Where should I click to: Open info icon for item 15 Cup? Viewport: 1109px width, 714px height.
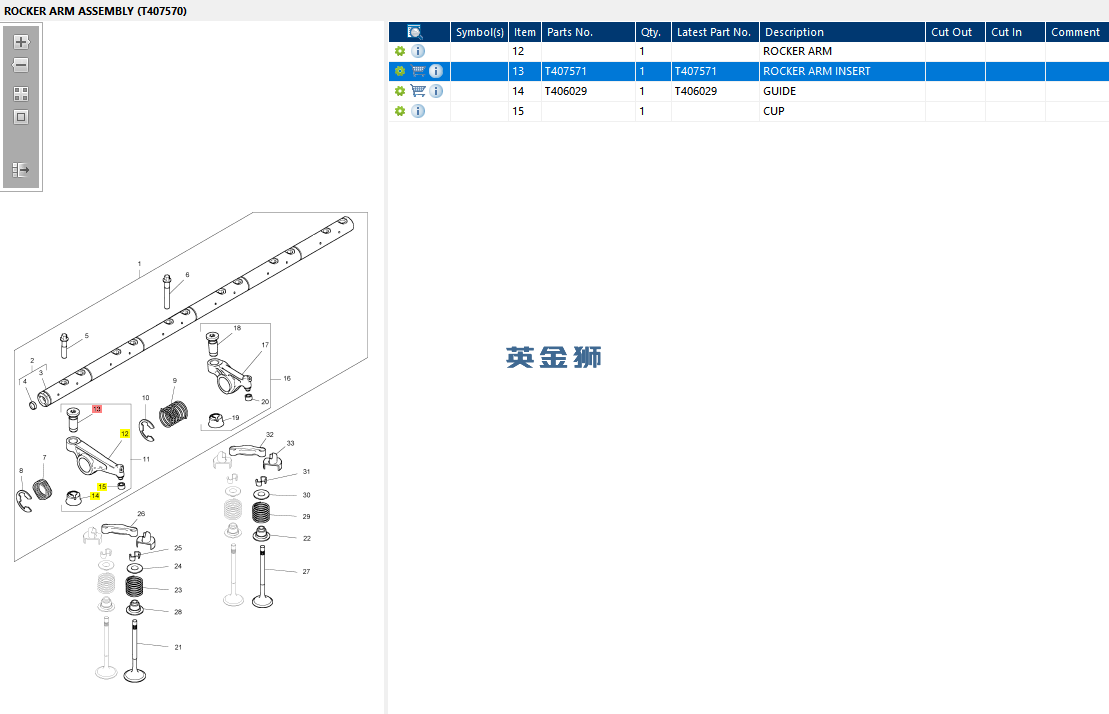pos(418,111)
